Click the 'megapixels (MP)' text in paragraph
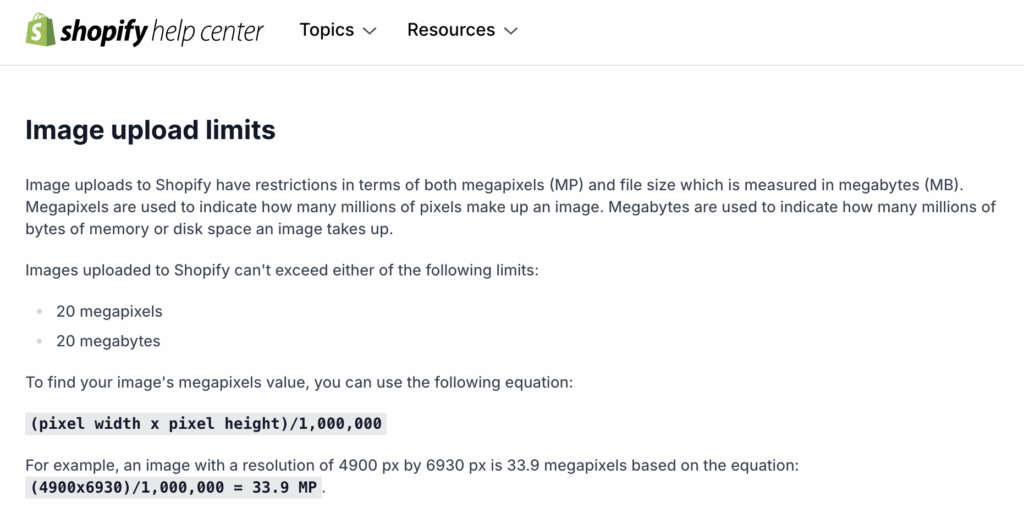The image size is (1024, 508). click(522, 184)
